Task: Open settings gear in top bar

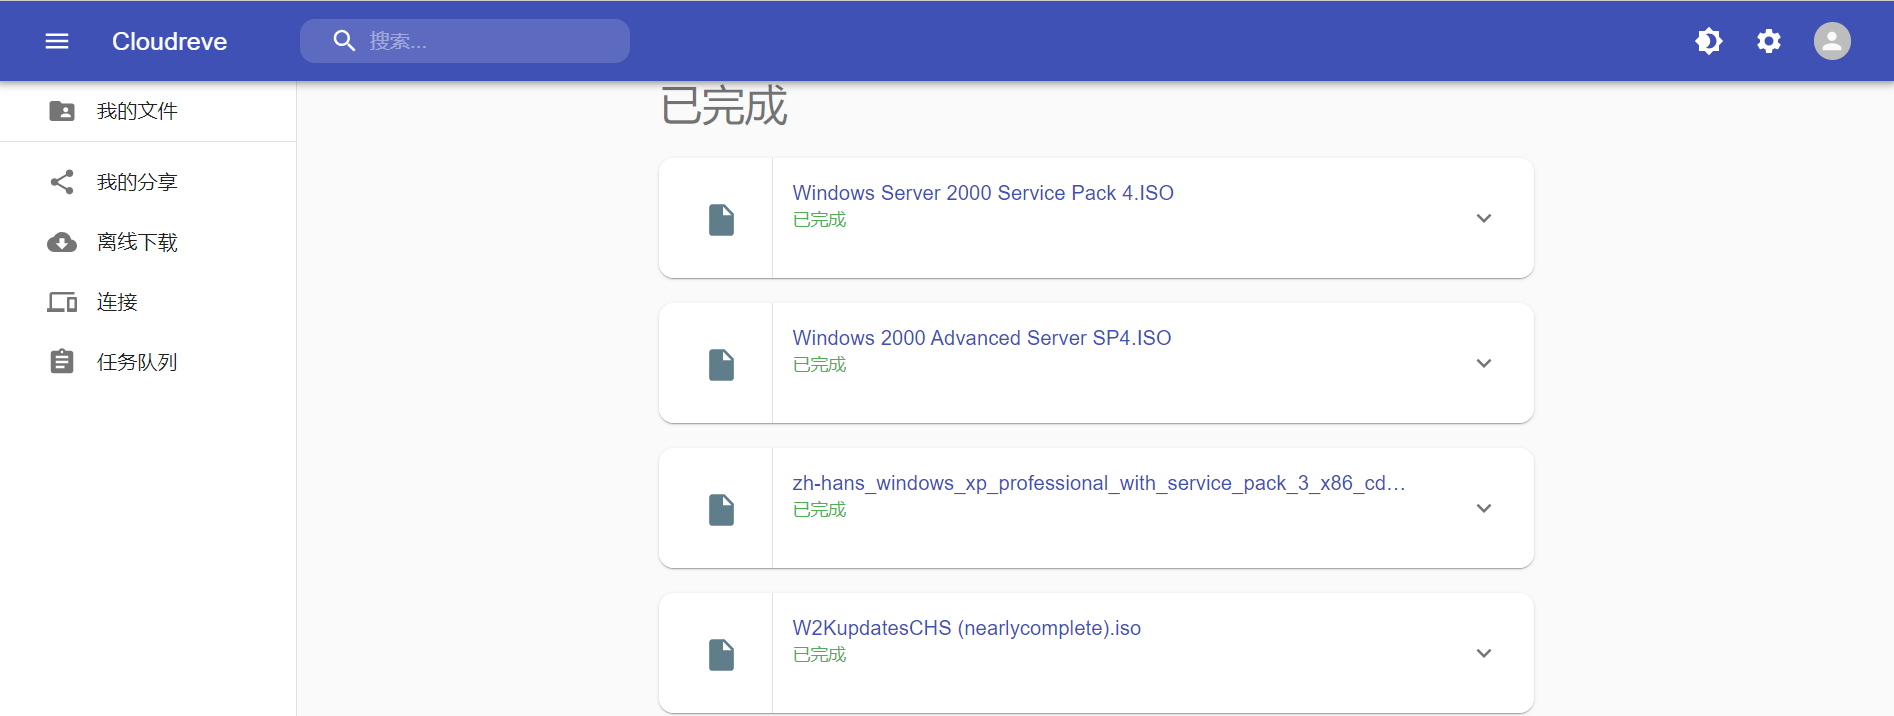Action: point(1769,41)
